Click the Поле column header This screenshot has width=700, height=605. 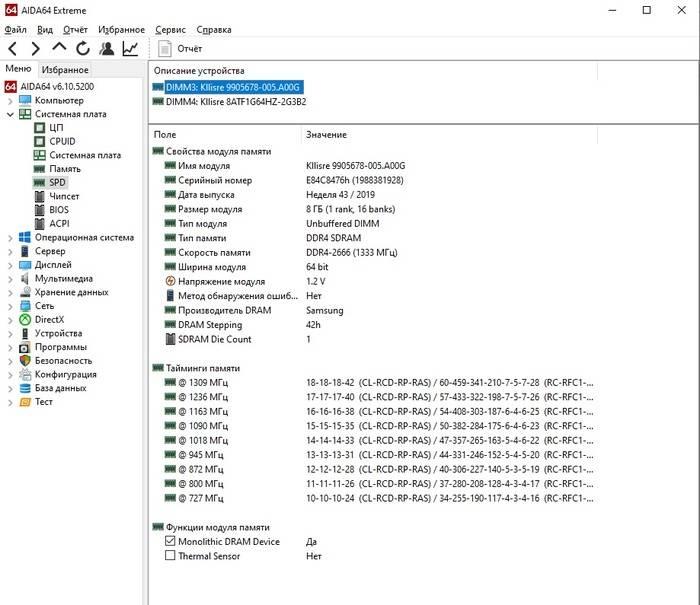tap(225, 134)
